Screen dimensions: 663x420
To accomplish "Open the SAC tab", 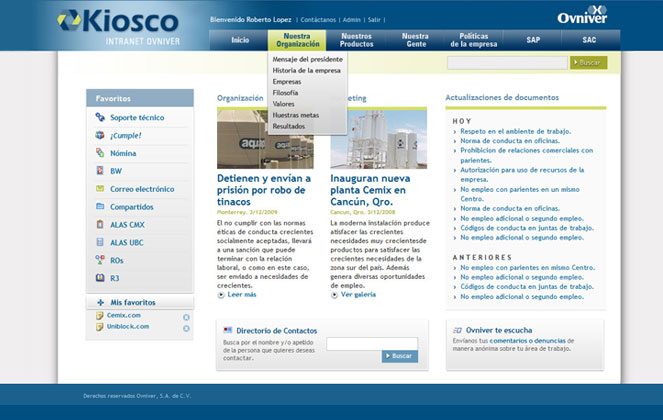I will [589, 40].
